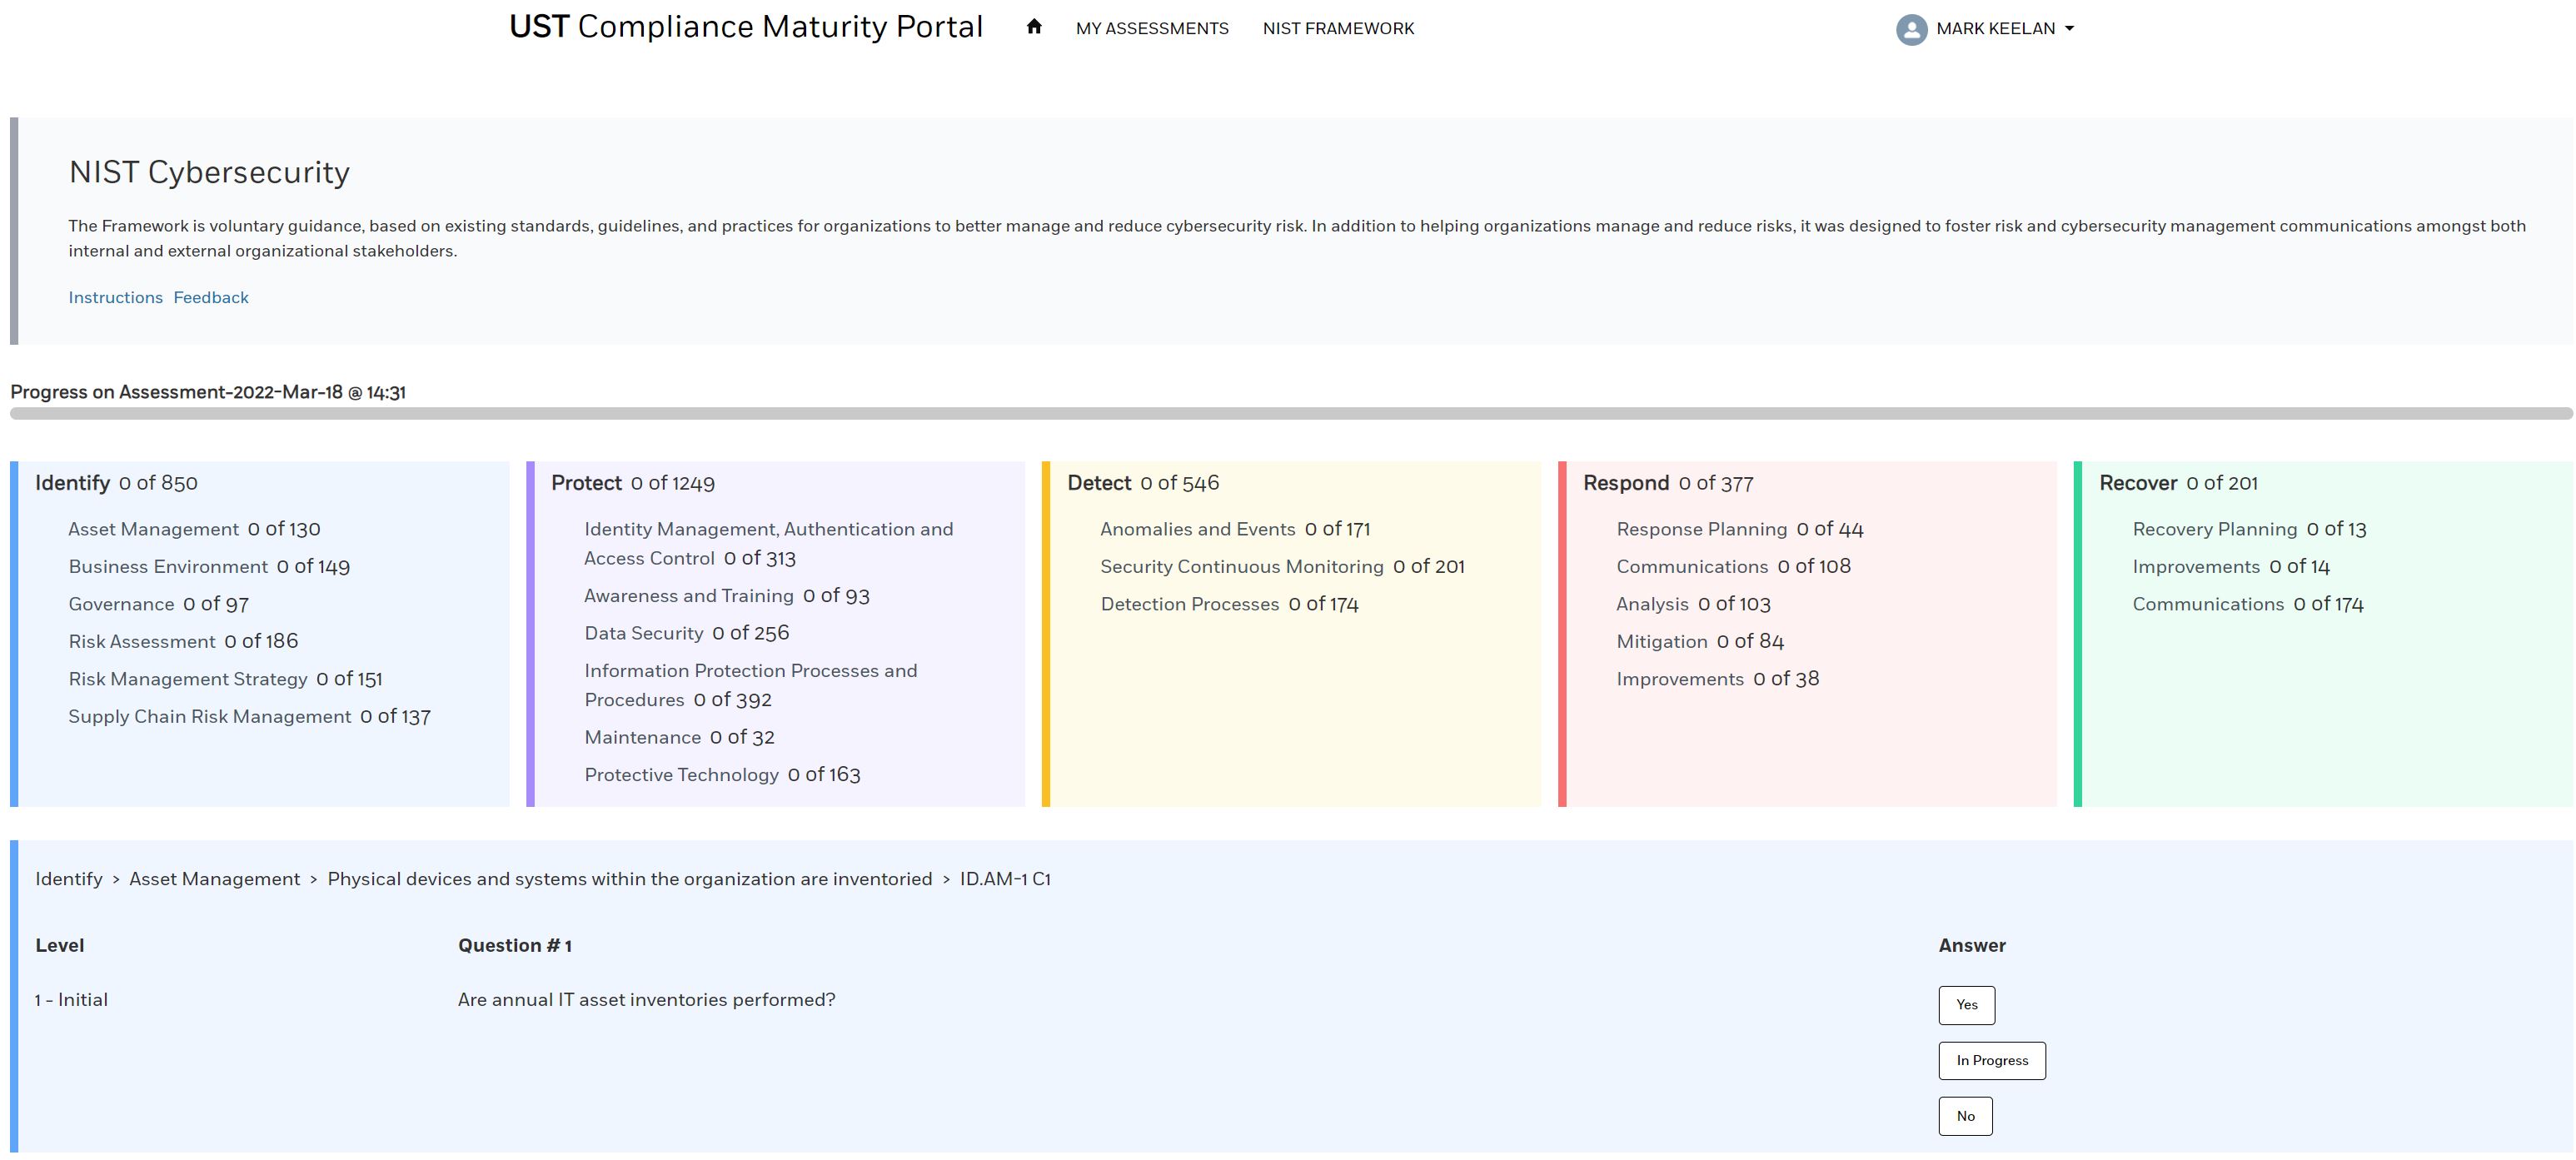Screen dimensions: 2576x1160
Task: Open the Data Security category
Action: (x=644, y=633)
